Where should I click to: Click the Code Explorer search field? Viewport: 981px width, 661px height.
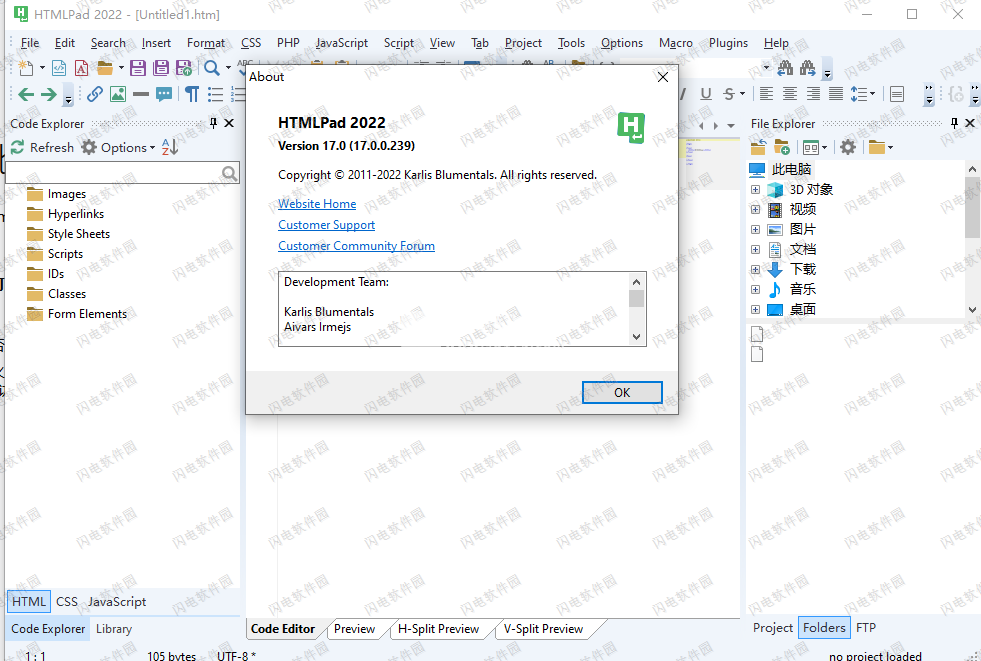click(123, 173)
